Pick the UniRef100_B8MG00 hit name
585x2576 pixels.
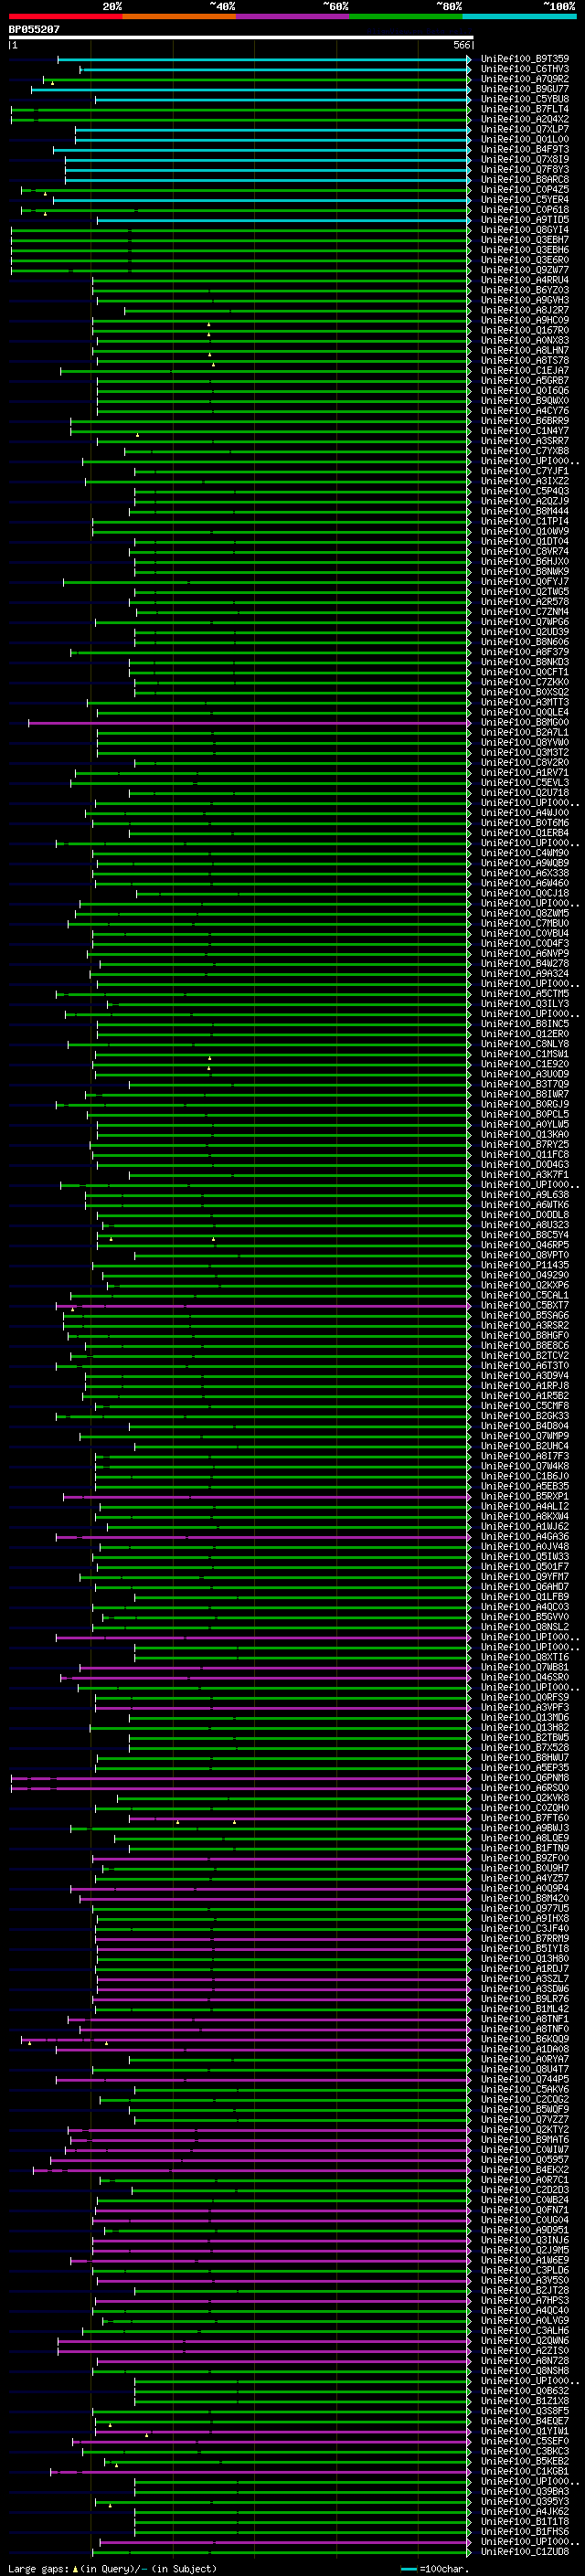pyautogui.click(x=525, y=722)
